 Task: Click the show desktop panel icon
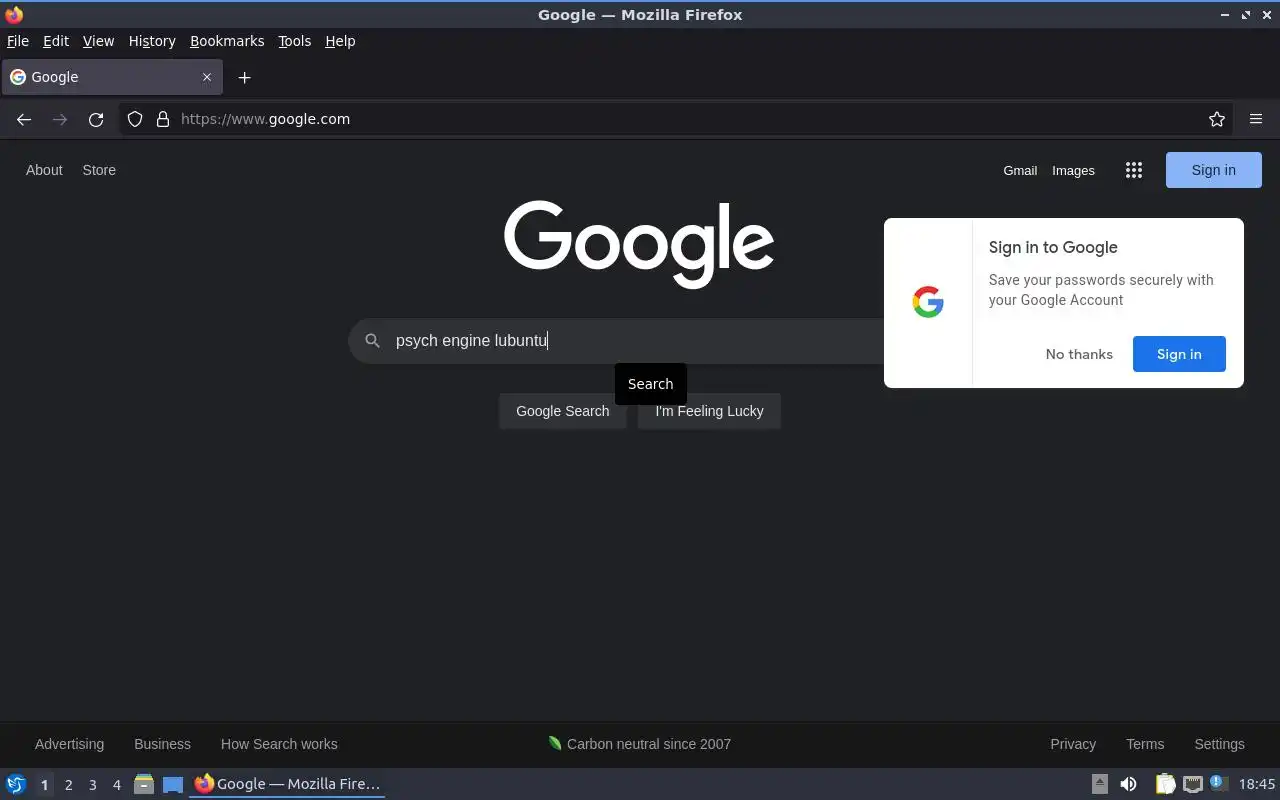coord(173,784)
